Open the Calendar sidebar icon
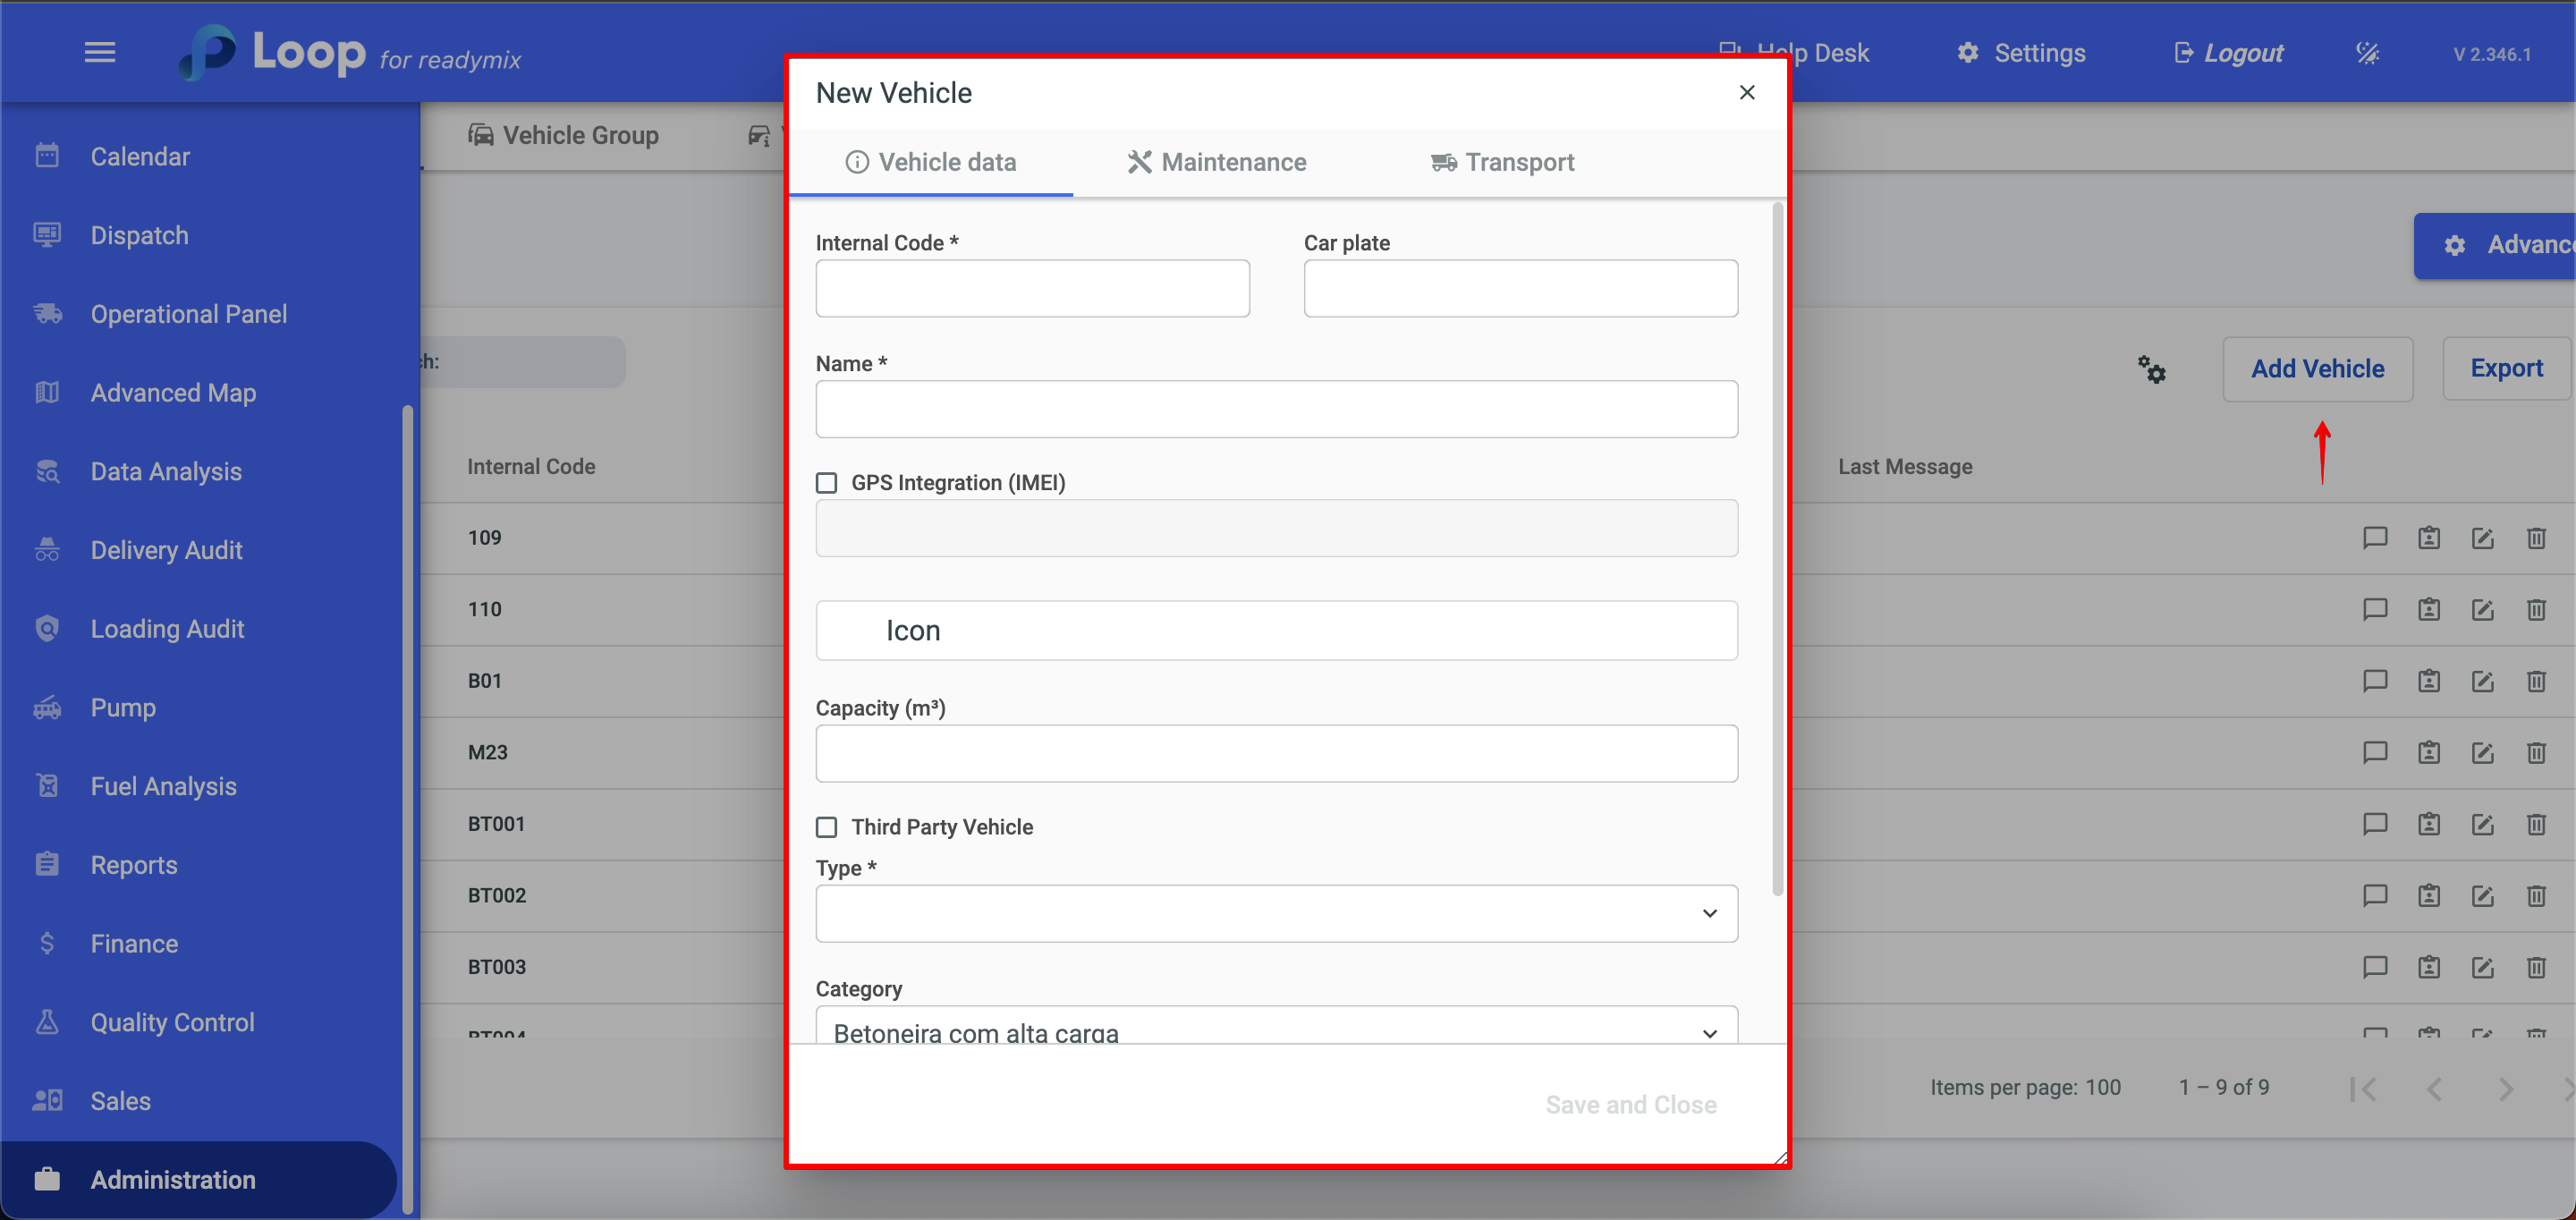 pos(47,156)
